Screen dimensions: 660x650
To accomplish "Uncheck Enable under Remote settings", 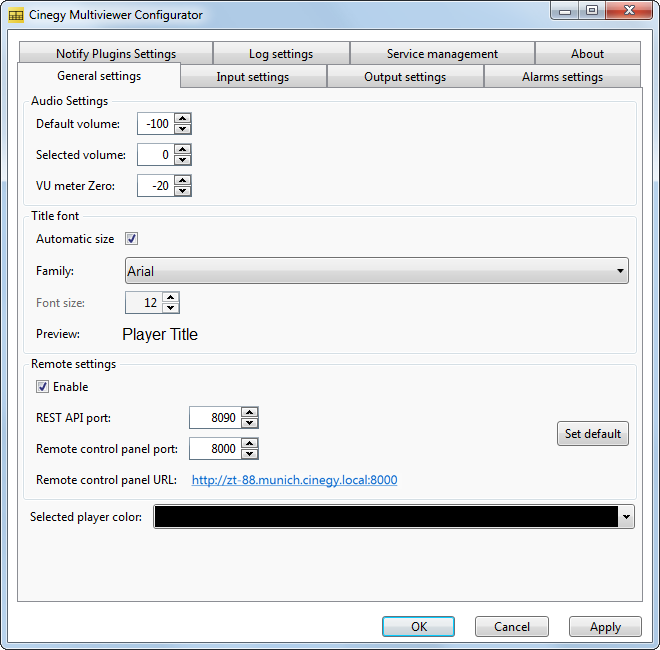I will 43,386.
